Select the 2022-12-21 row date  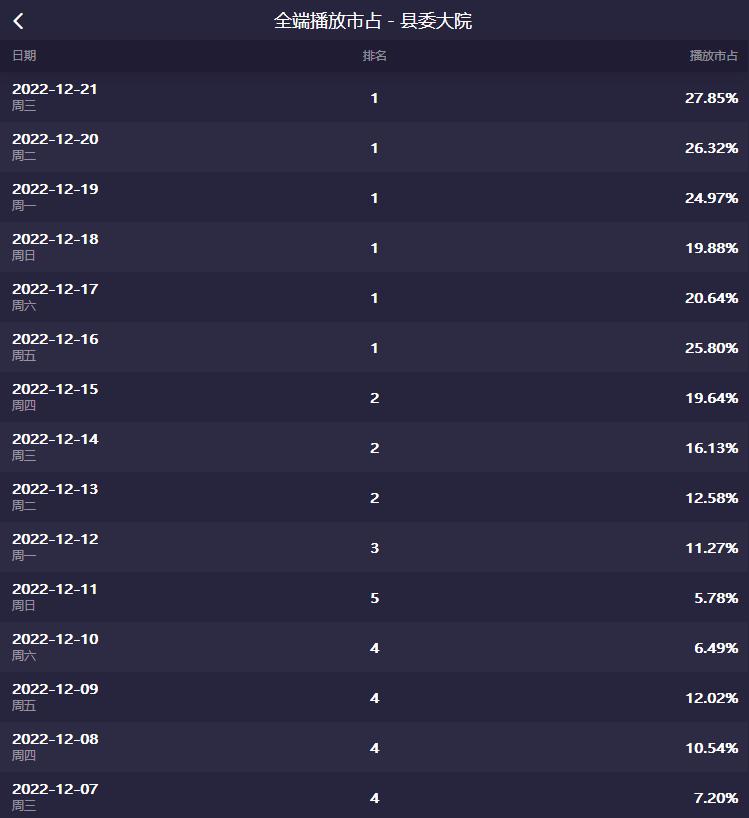coord(55,89)
